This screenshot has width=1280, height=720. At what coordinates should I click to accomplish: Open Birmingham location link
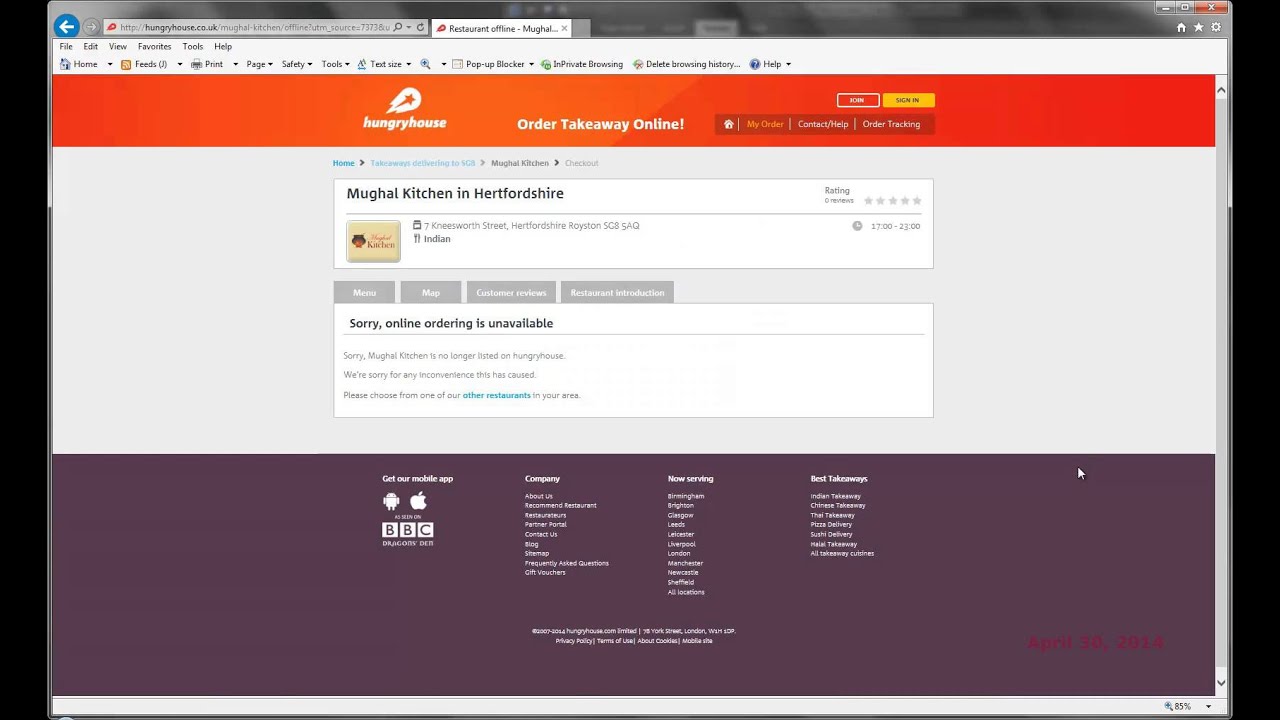[686, 496]
